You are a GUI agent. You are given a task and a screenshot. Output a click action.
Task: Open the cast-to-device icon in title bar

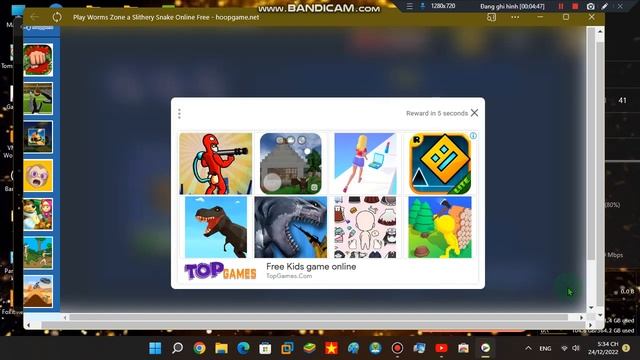tap(491, 17)
